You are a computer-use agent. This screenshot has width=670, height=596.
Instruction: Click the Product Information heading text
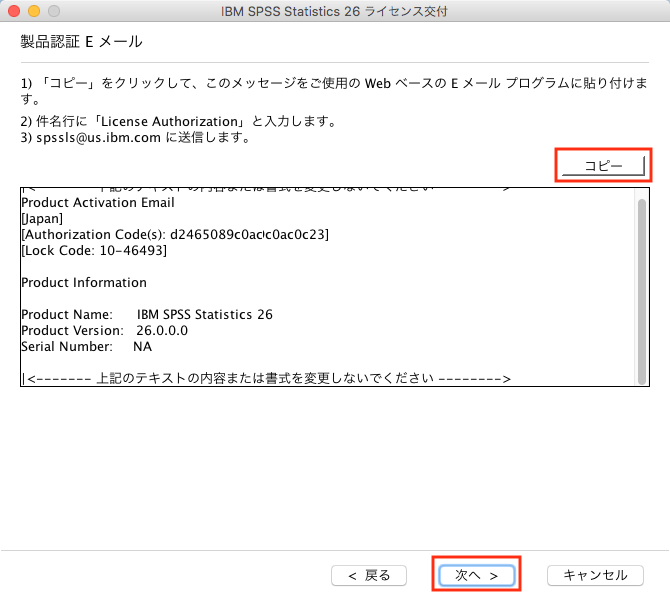pos(84,282)
